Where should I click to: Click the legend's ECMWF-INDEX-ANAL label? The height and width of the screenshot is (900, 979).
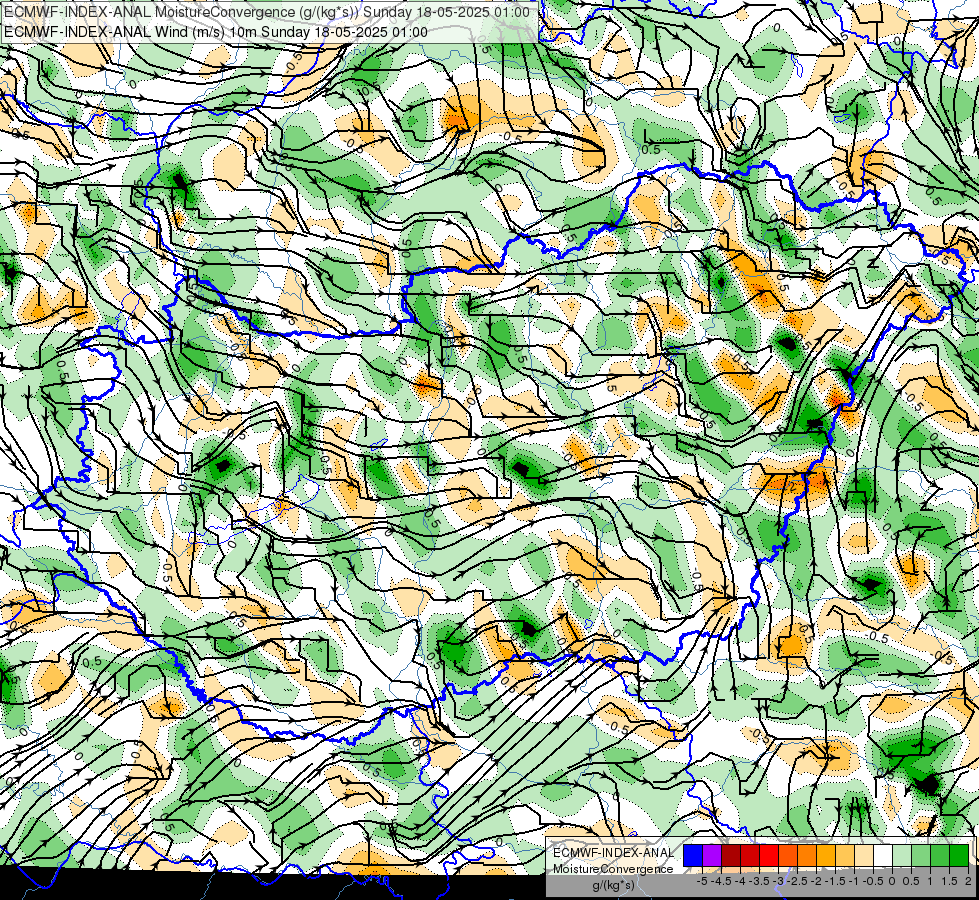[x=614, y=853]
